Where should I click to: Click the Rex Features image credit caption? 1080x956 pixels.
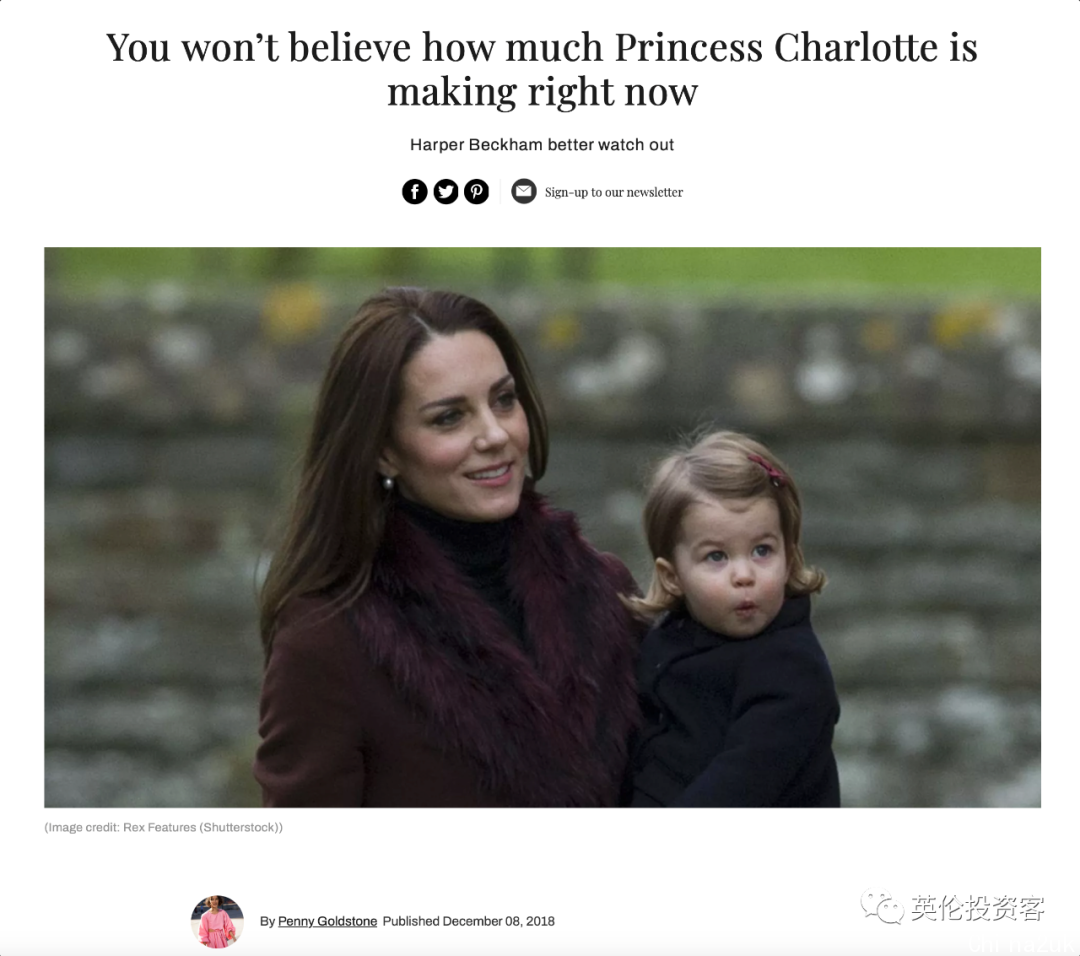163,827
